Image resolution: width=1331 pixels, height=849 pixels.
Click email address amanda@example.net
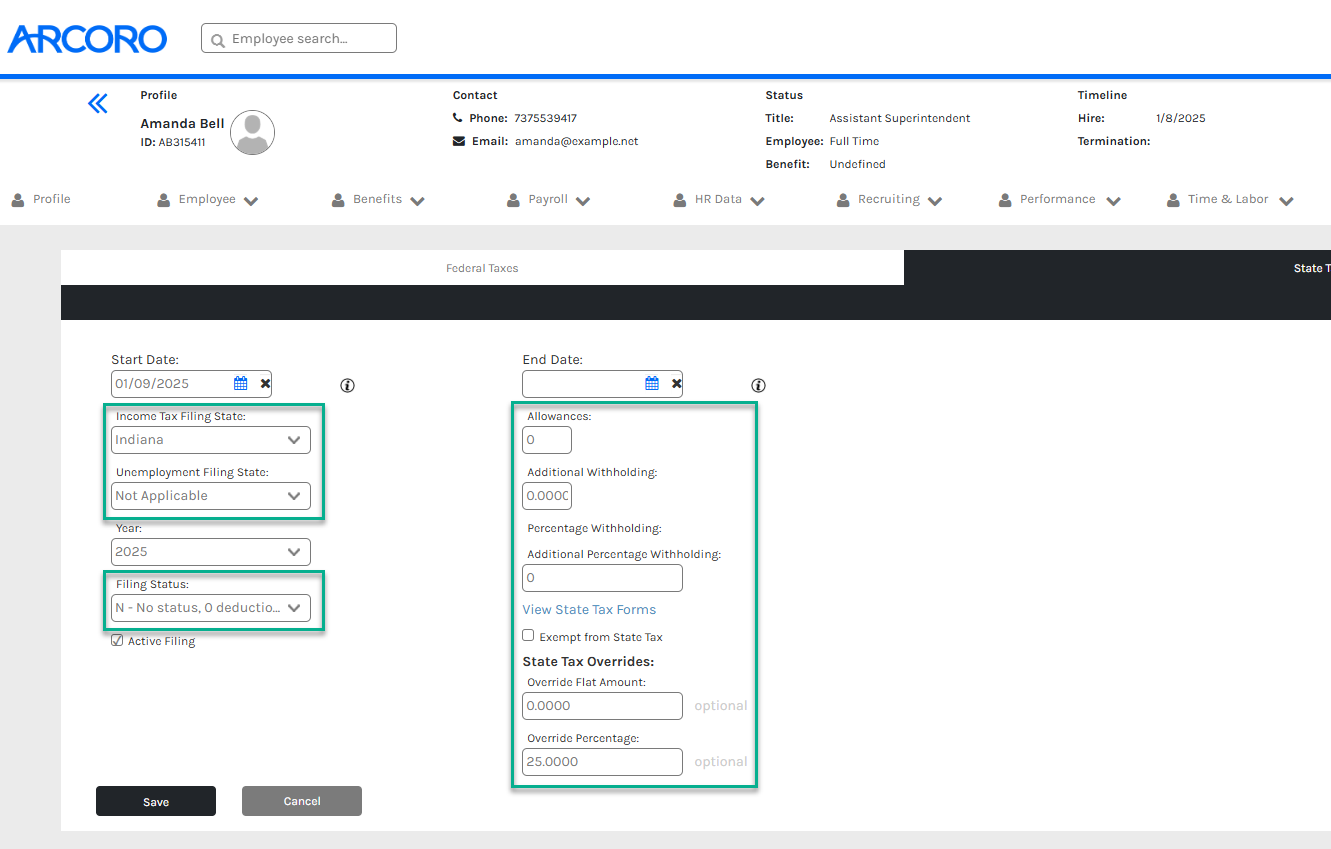point(576,141)
